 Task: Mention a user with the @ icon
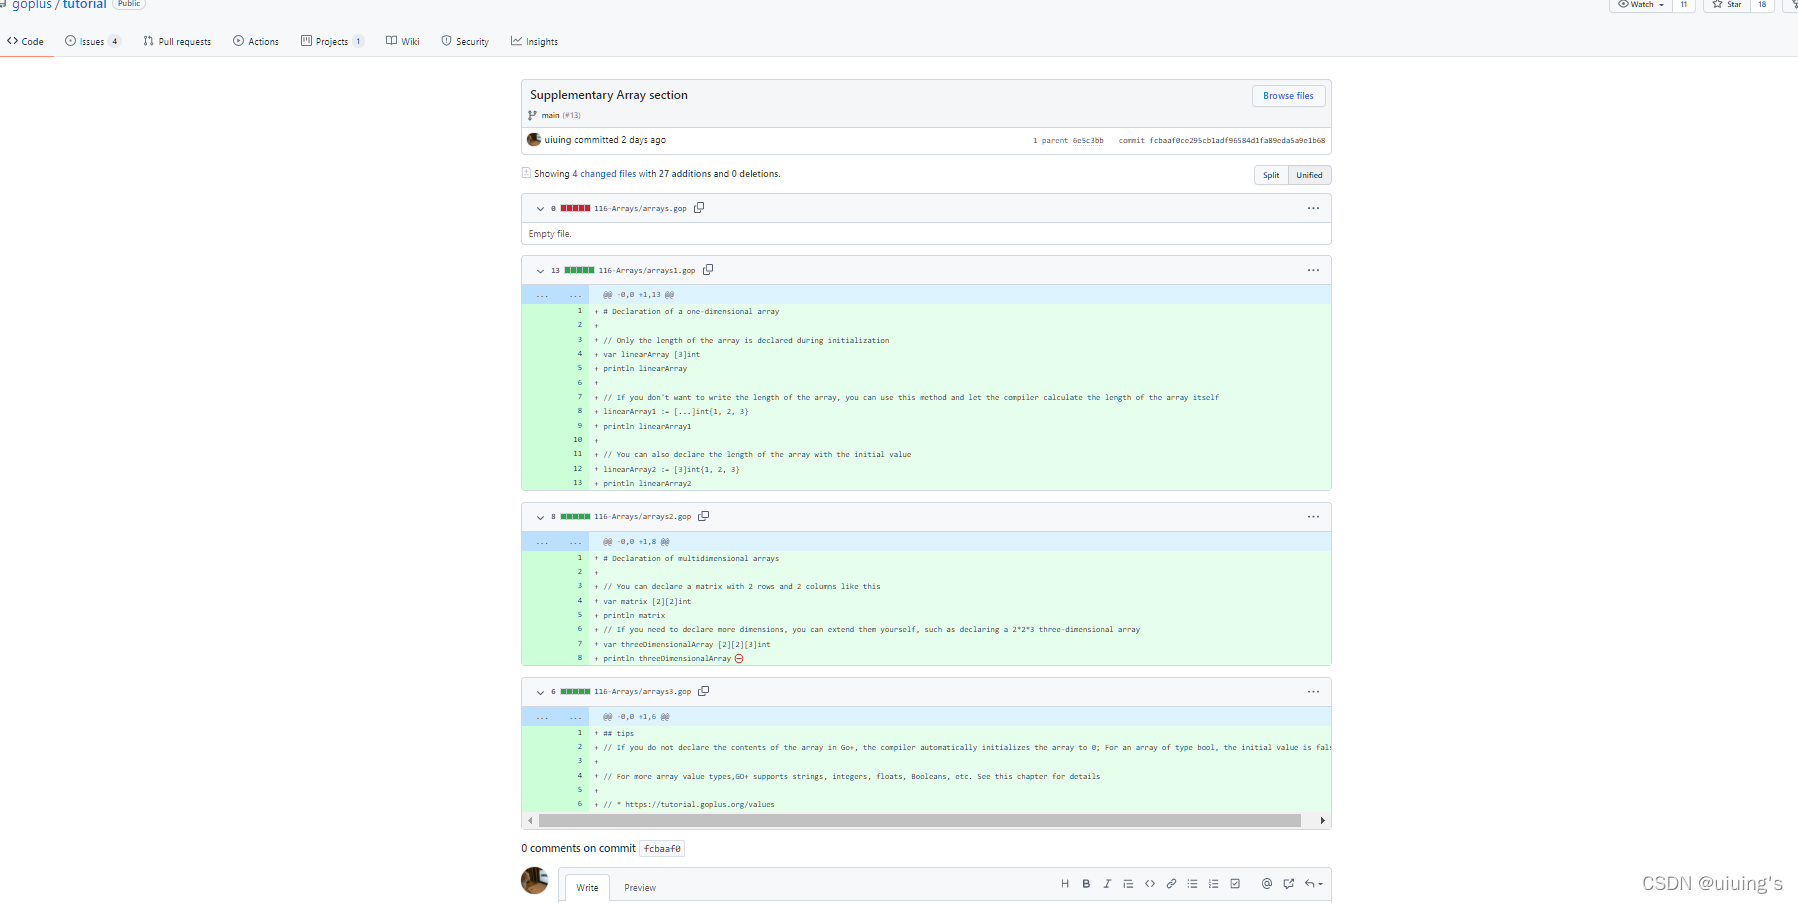click(1267, 884)
